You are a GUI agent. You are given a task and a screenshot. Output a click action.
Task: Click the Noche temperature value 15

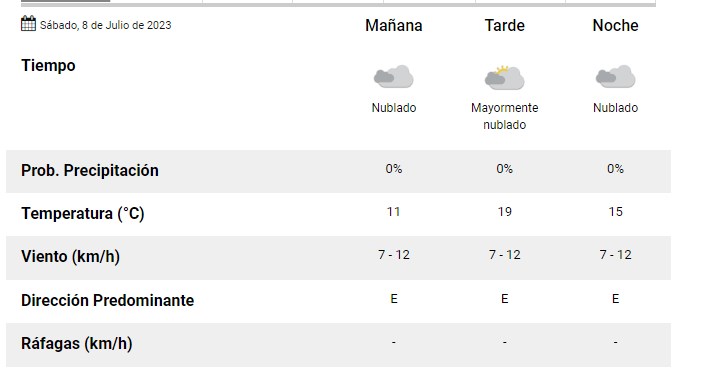[x=616, y=211]
